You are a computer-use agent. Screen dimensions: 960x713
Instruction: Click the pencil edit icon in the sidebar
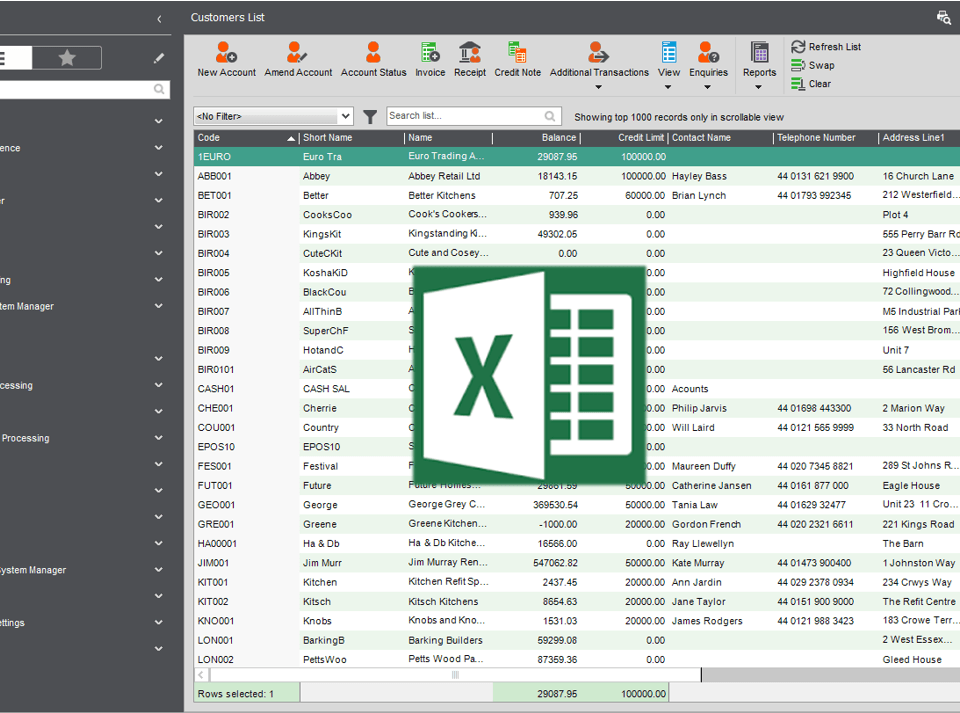tap(159, 58)
